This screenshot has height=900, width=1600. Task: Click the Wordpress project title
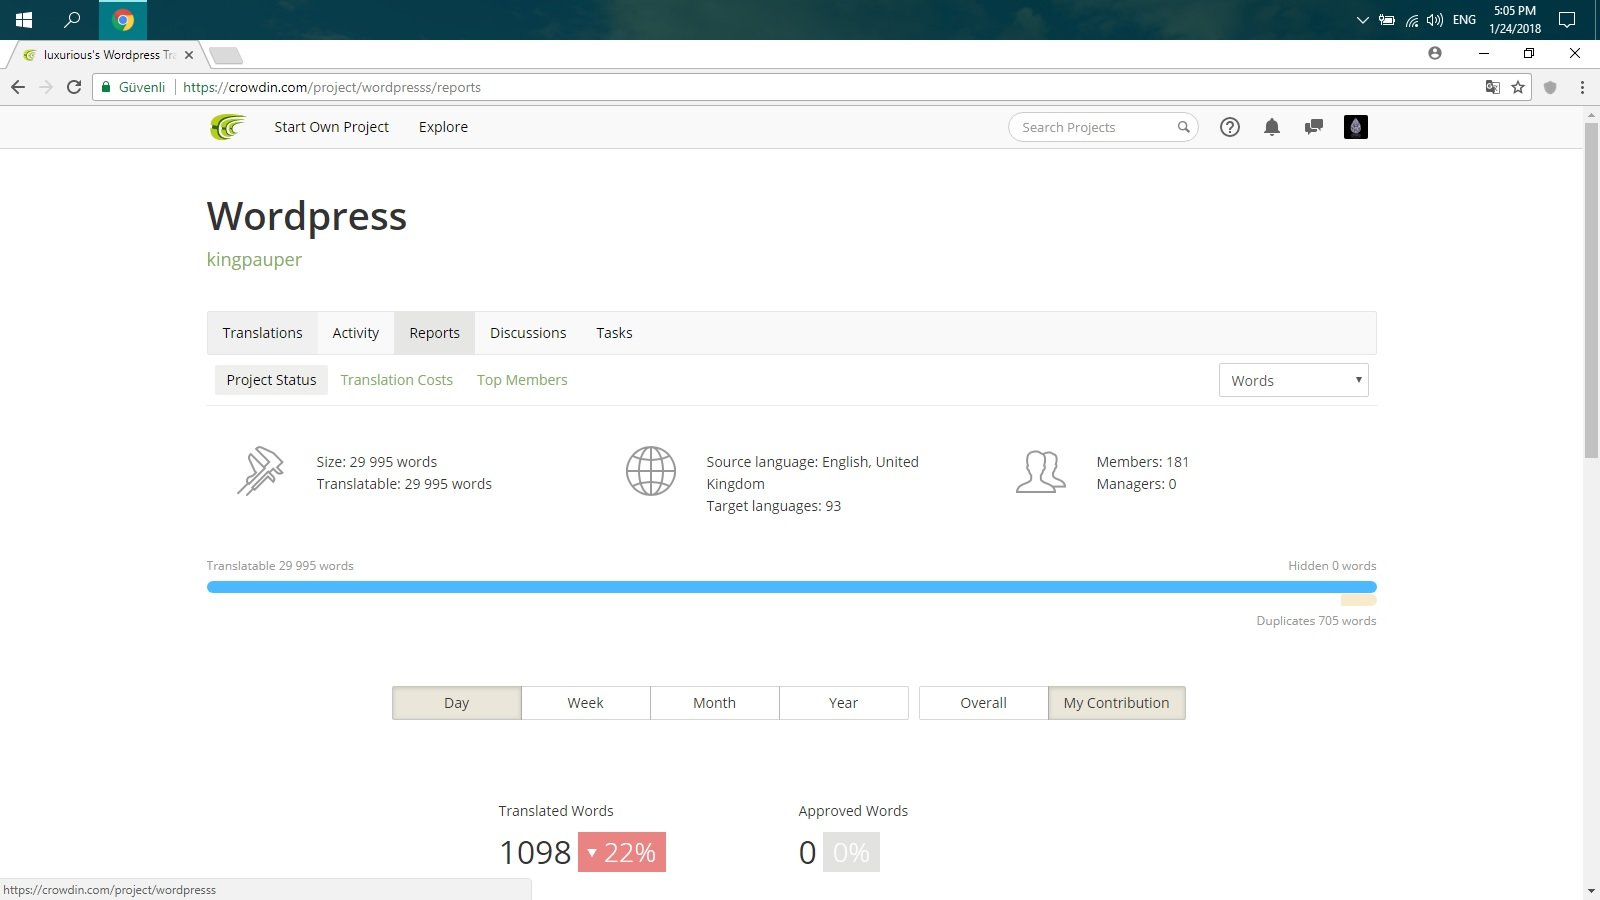[306, 216]
